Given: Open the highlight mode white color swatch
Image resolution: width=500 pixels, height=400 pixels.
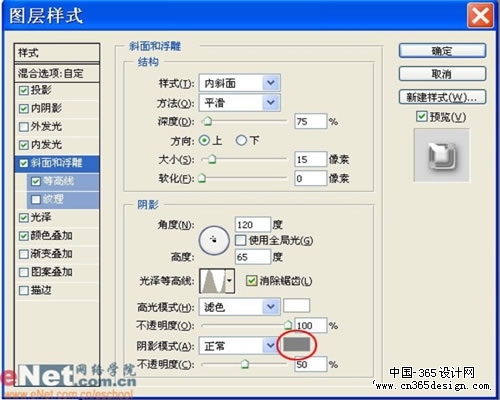Looking at the screenshot, I should [296, 305].
